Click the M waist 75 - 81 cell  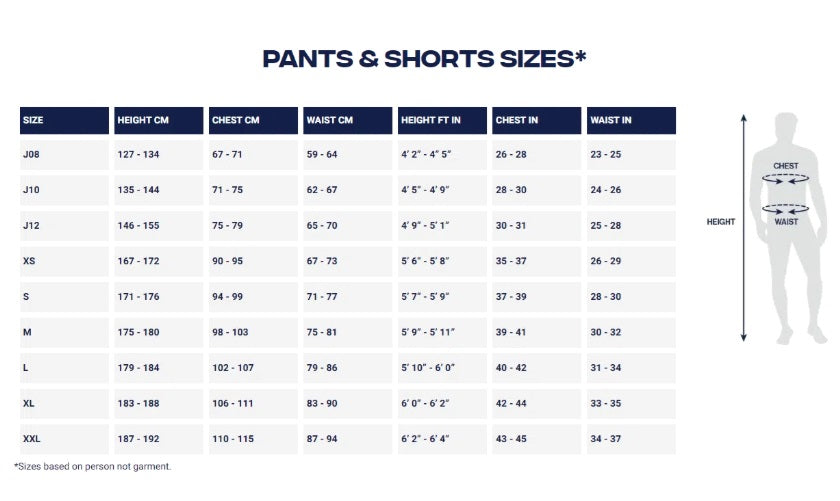[348, 333]
